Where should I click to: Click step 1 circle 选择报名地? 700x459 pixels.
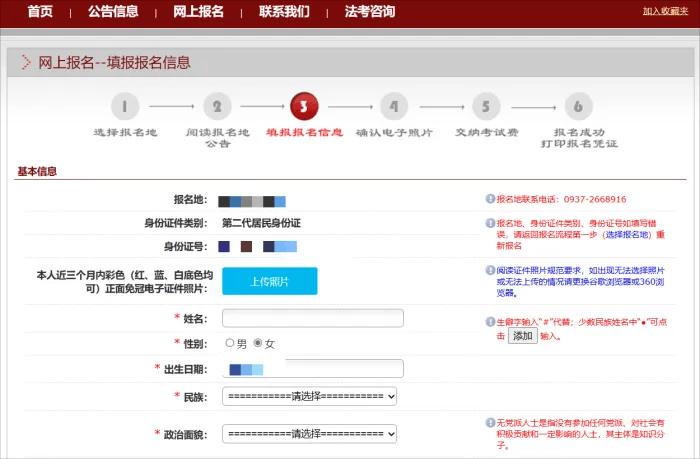124,106
